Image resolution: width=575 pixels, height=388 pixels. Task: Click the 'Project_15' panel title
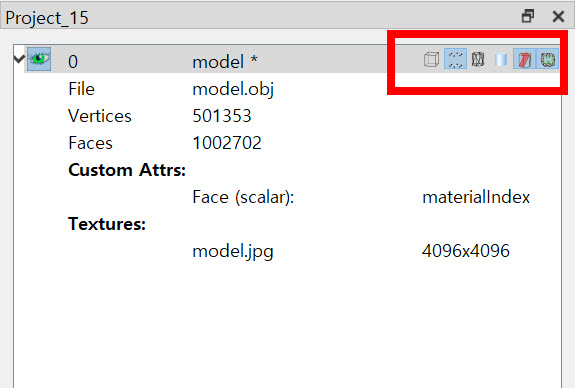coord(47,18)
